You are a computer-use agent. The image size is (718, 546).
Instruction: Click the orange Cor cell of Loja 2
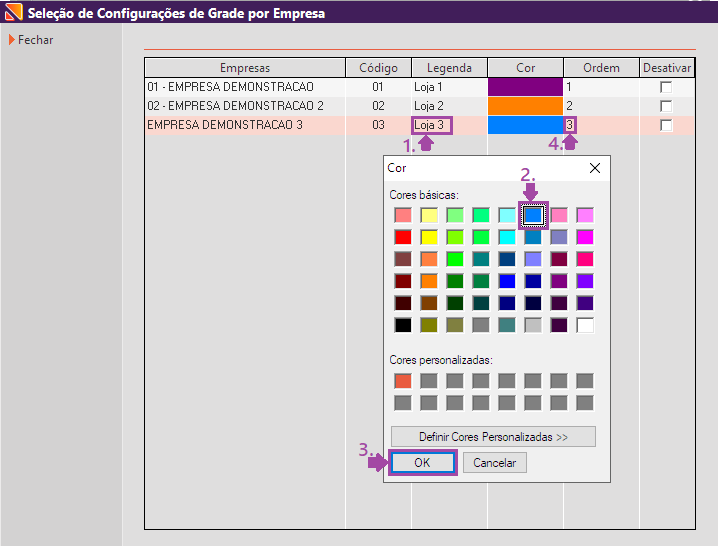(525, 106)
